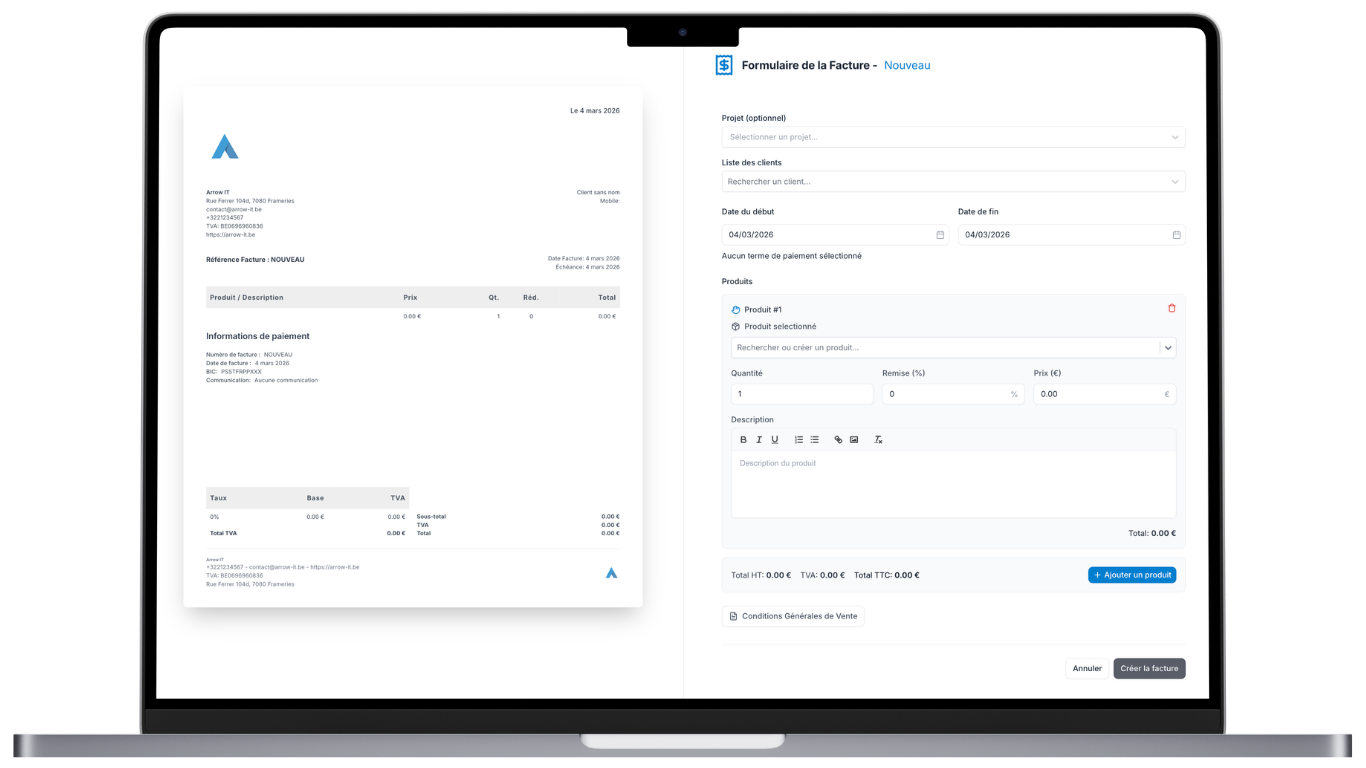Expand the product search combo box chevron
The height and width of the screenshot is (768, 1366).
(x=1168, y=347)
